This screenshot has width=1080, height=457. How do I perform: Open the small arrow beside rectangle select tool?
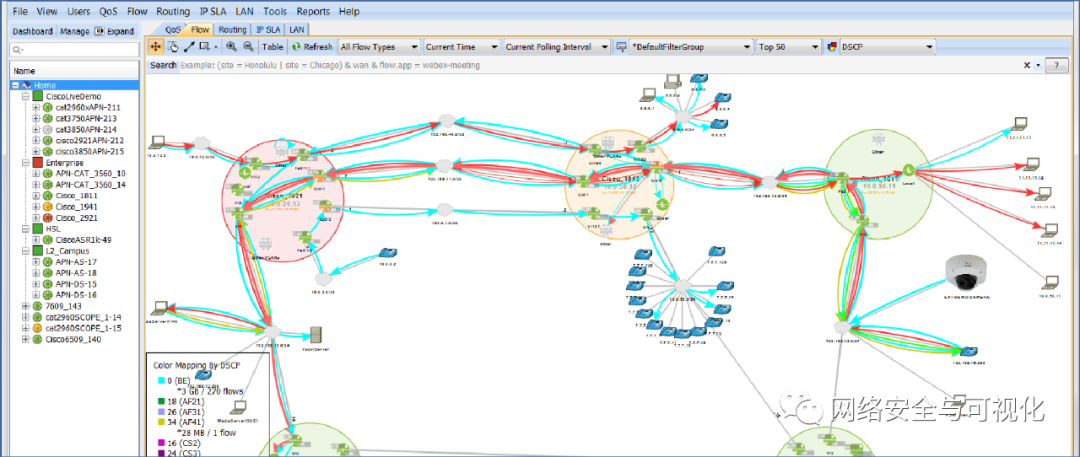[216, 47]
